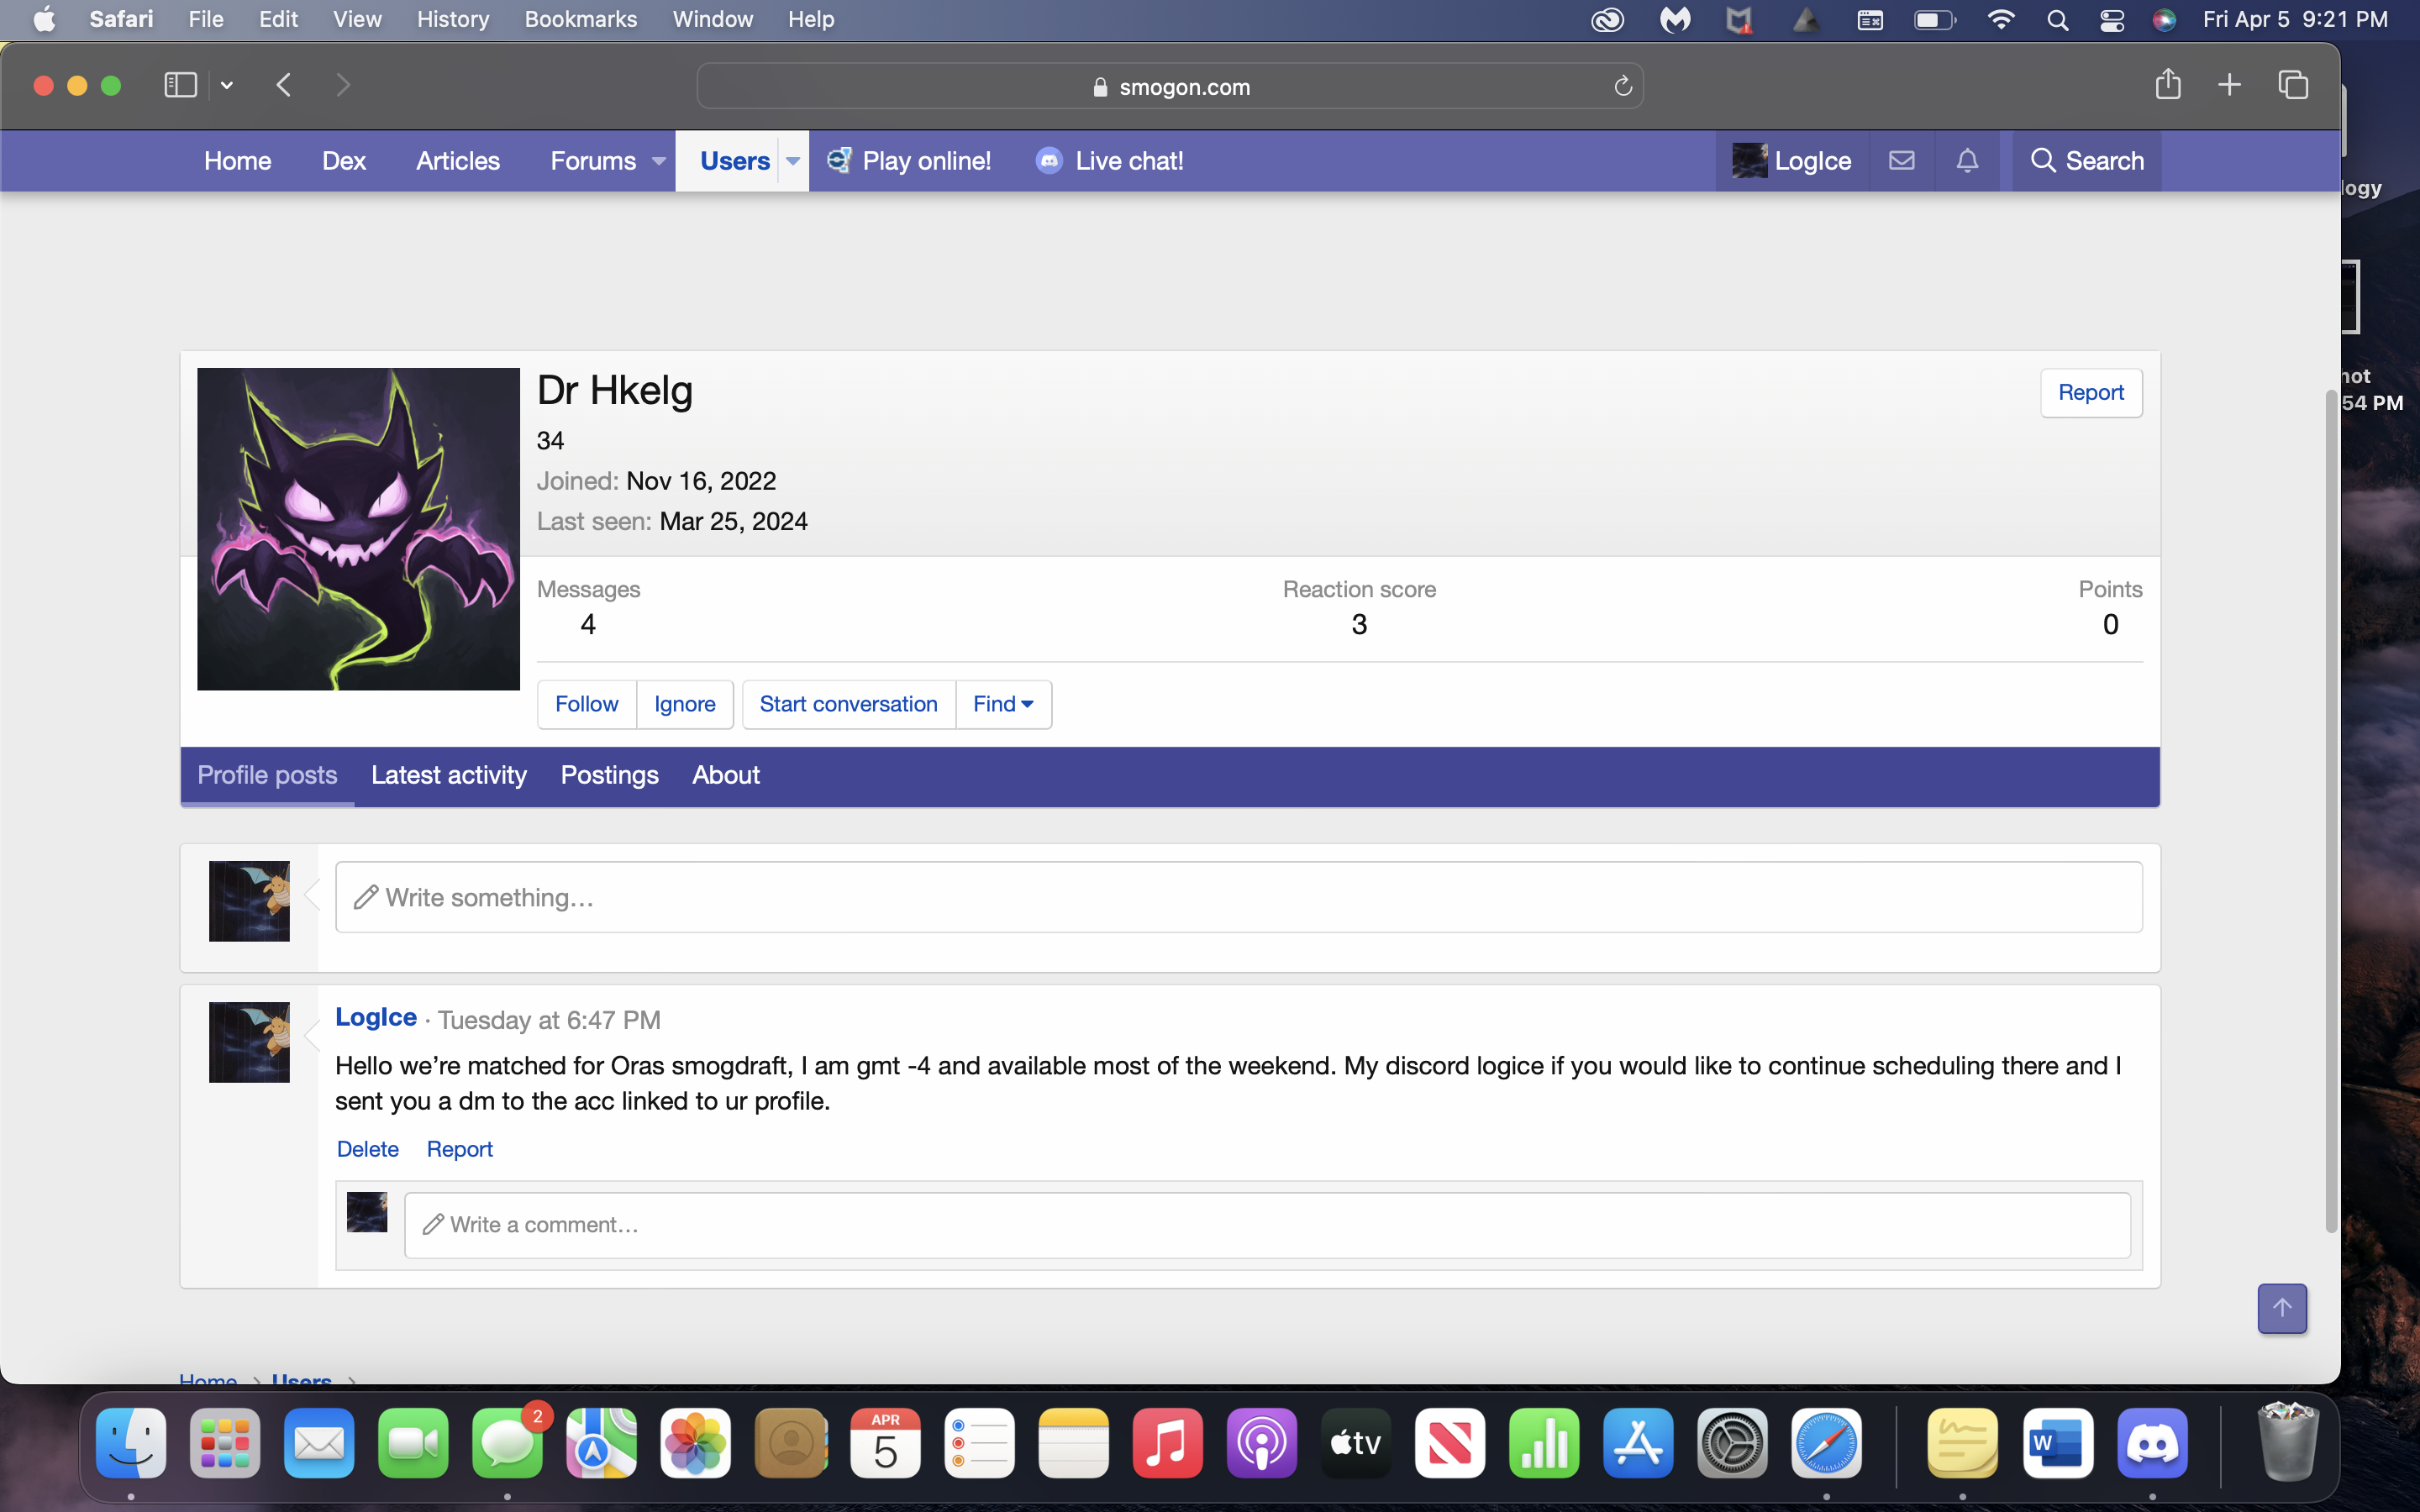Click the Start conversation button
This screenshot has width=2420, height=1512.
[848, 704]
